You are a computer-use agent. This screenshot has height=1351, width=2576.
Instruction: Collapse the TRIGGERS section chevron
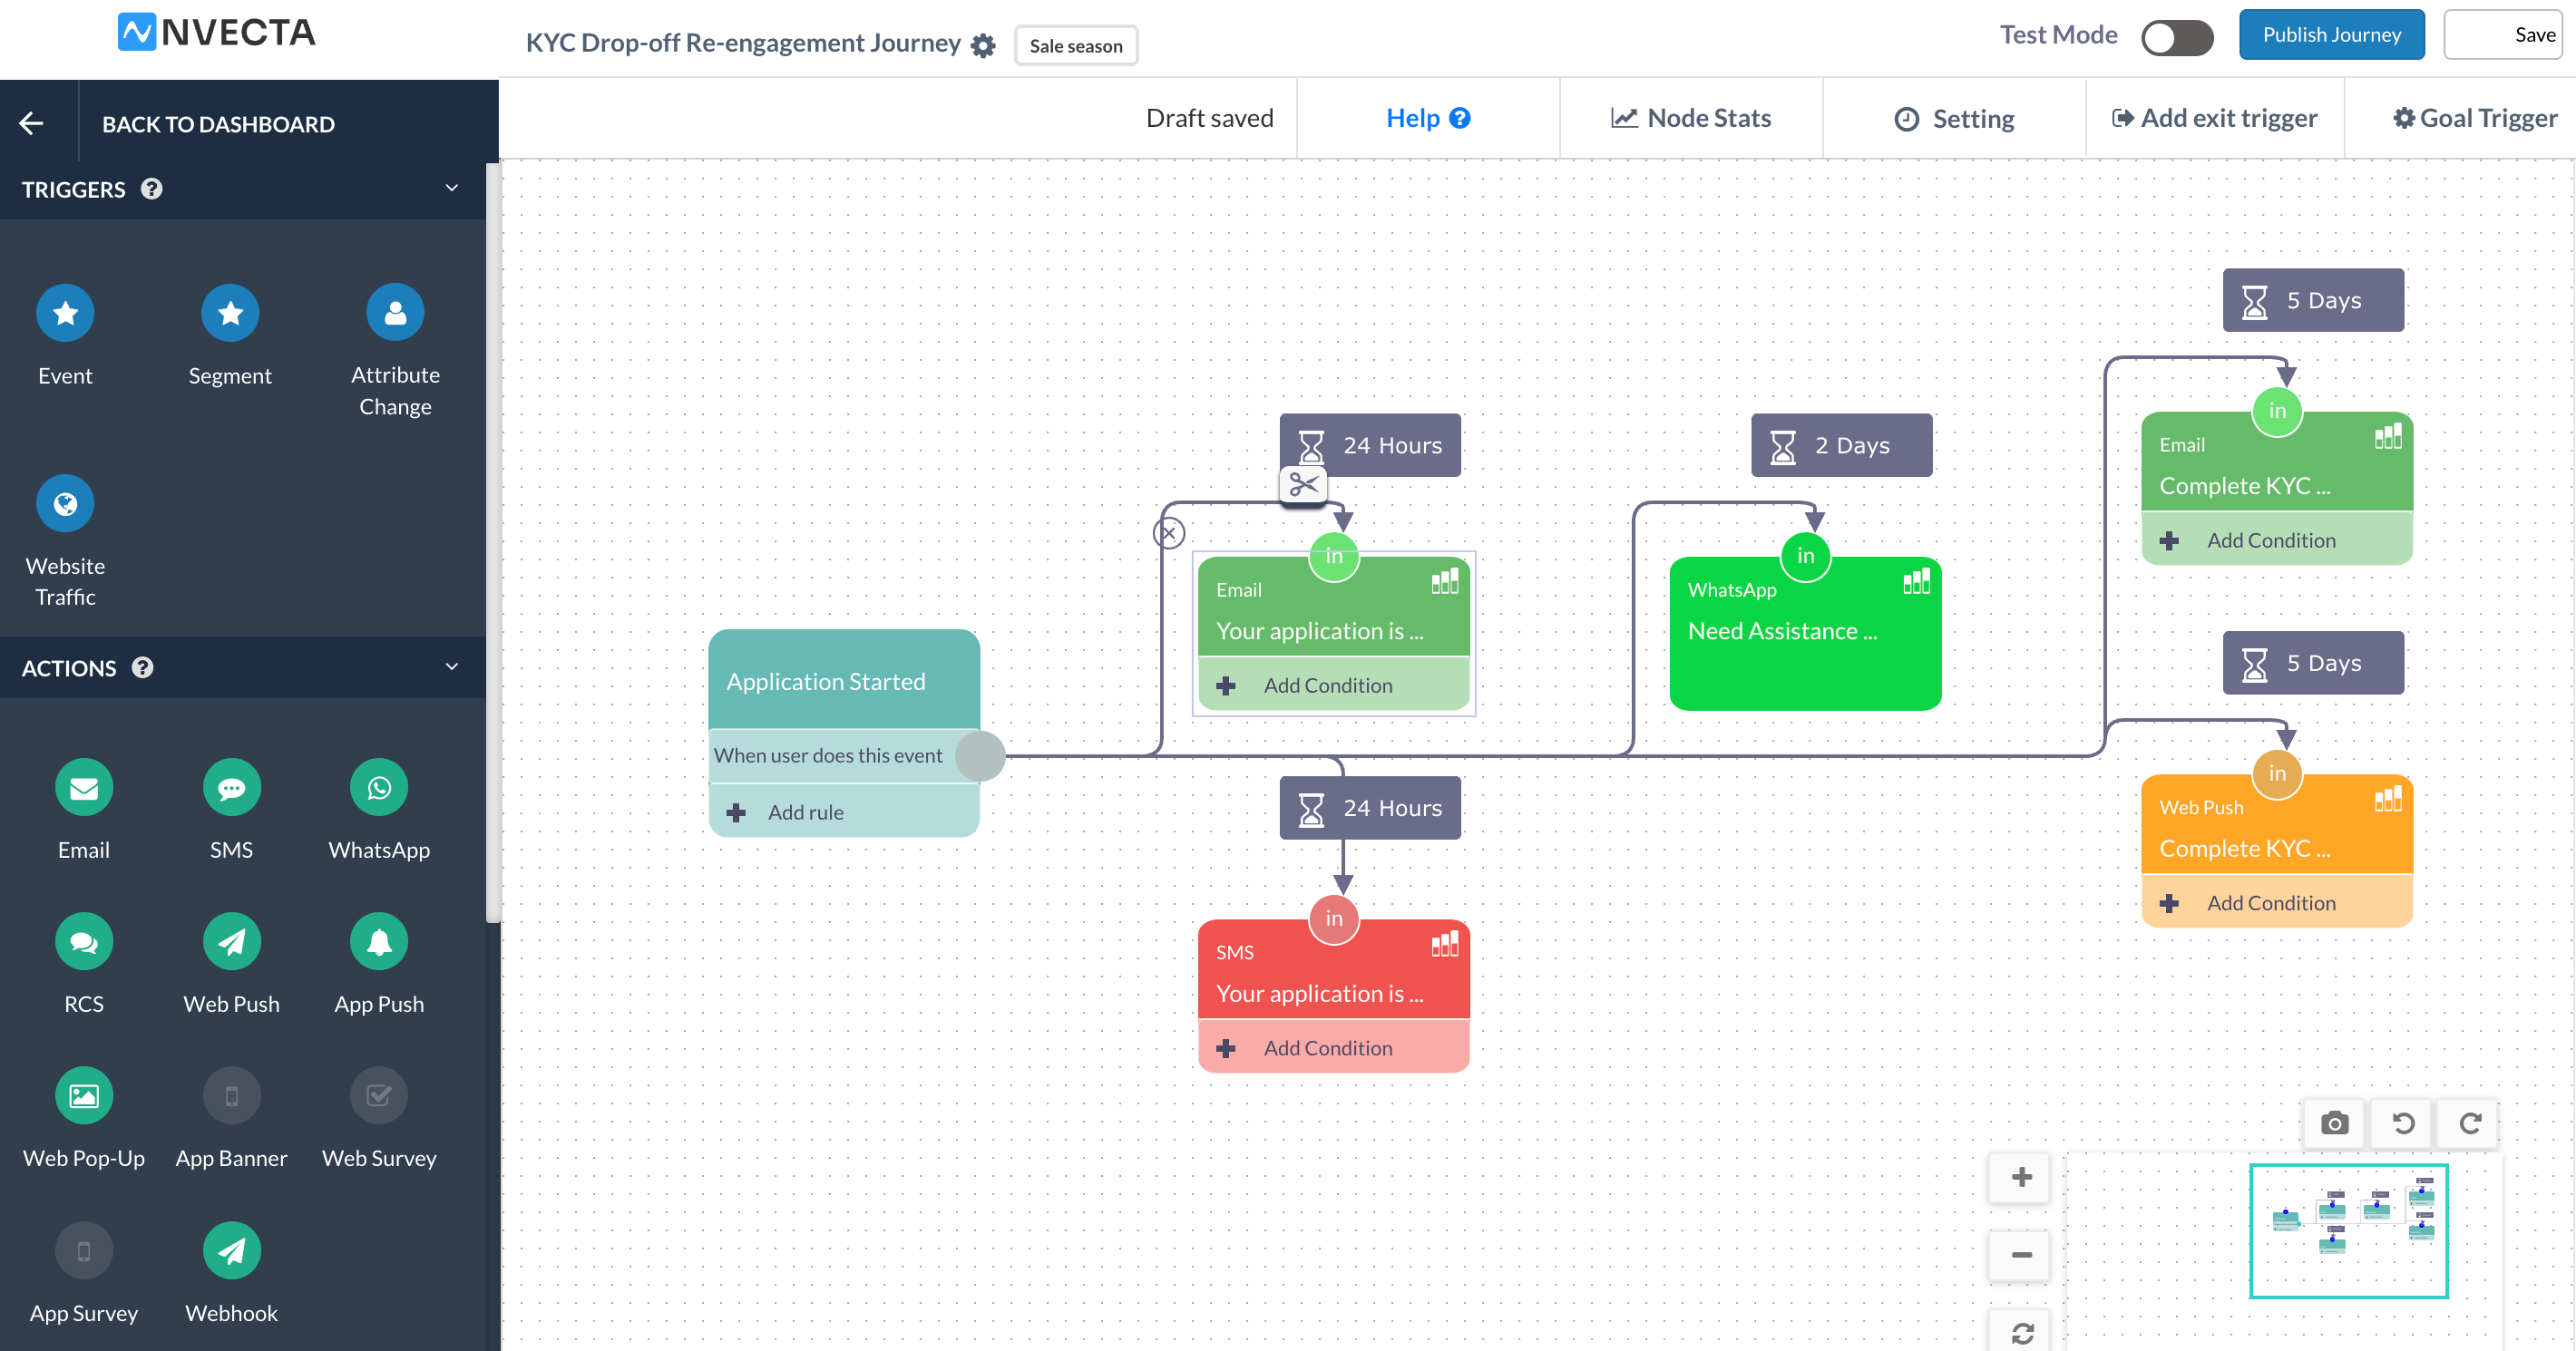point(452,188)
